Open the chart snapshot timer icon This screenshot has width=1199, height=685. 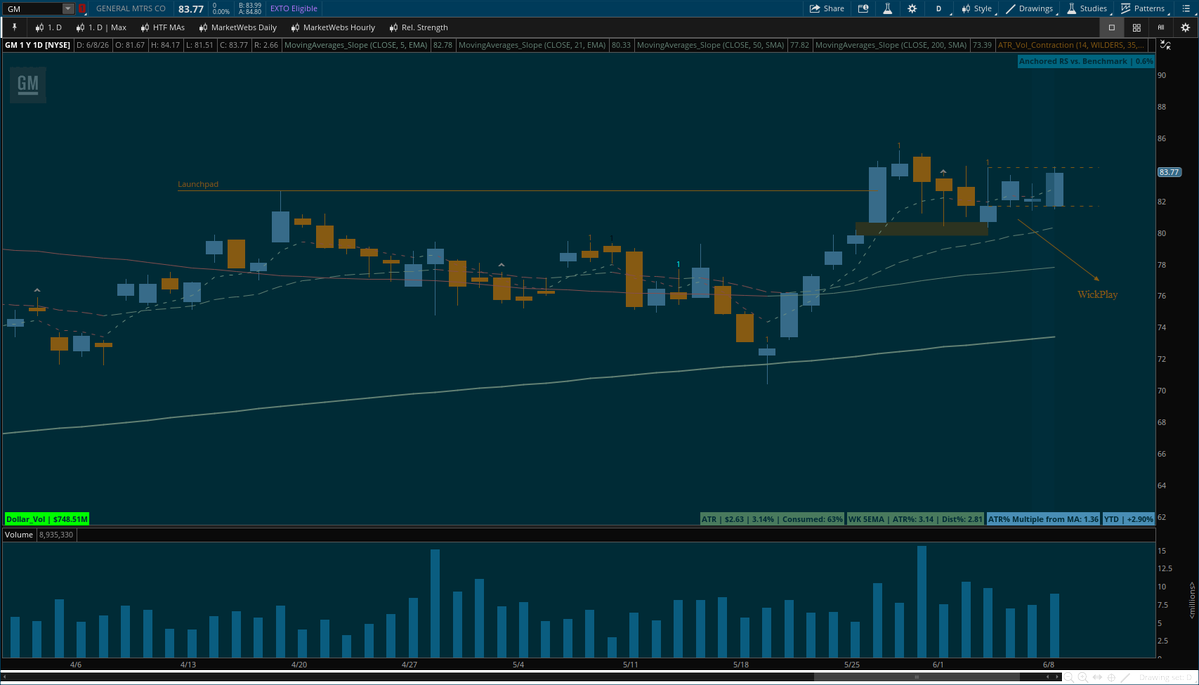863,8
